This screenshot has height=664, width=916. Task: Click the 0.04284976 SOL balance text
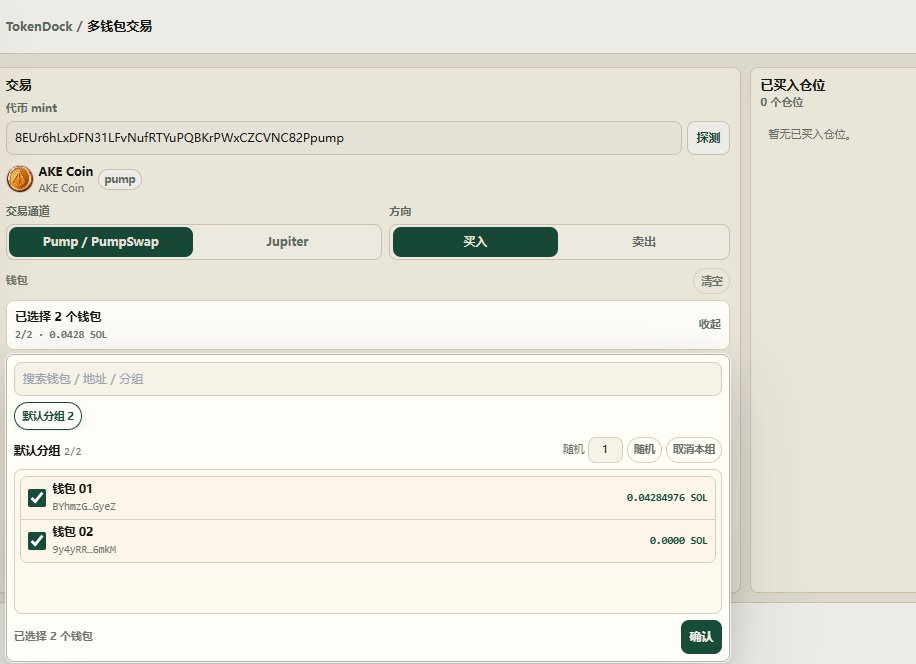coord(667,498)
